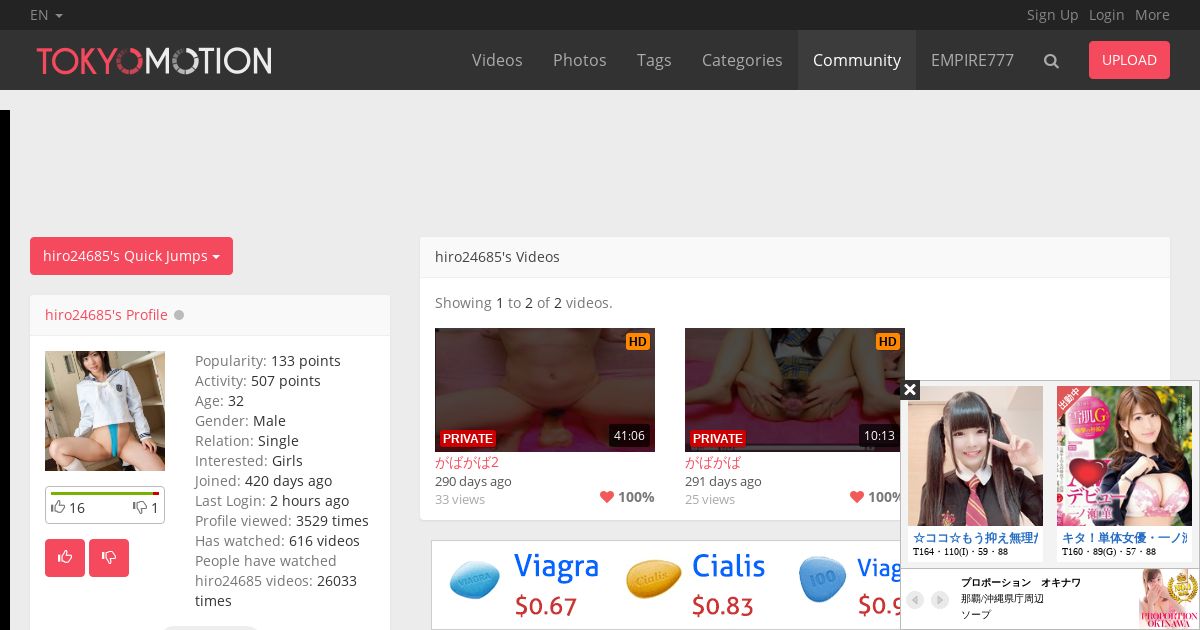Click the thumbs-down dislike button
Screen dimensions: 1200x630
point(109,558)
